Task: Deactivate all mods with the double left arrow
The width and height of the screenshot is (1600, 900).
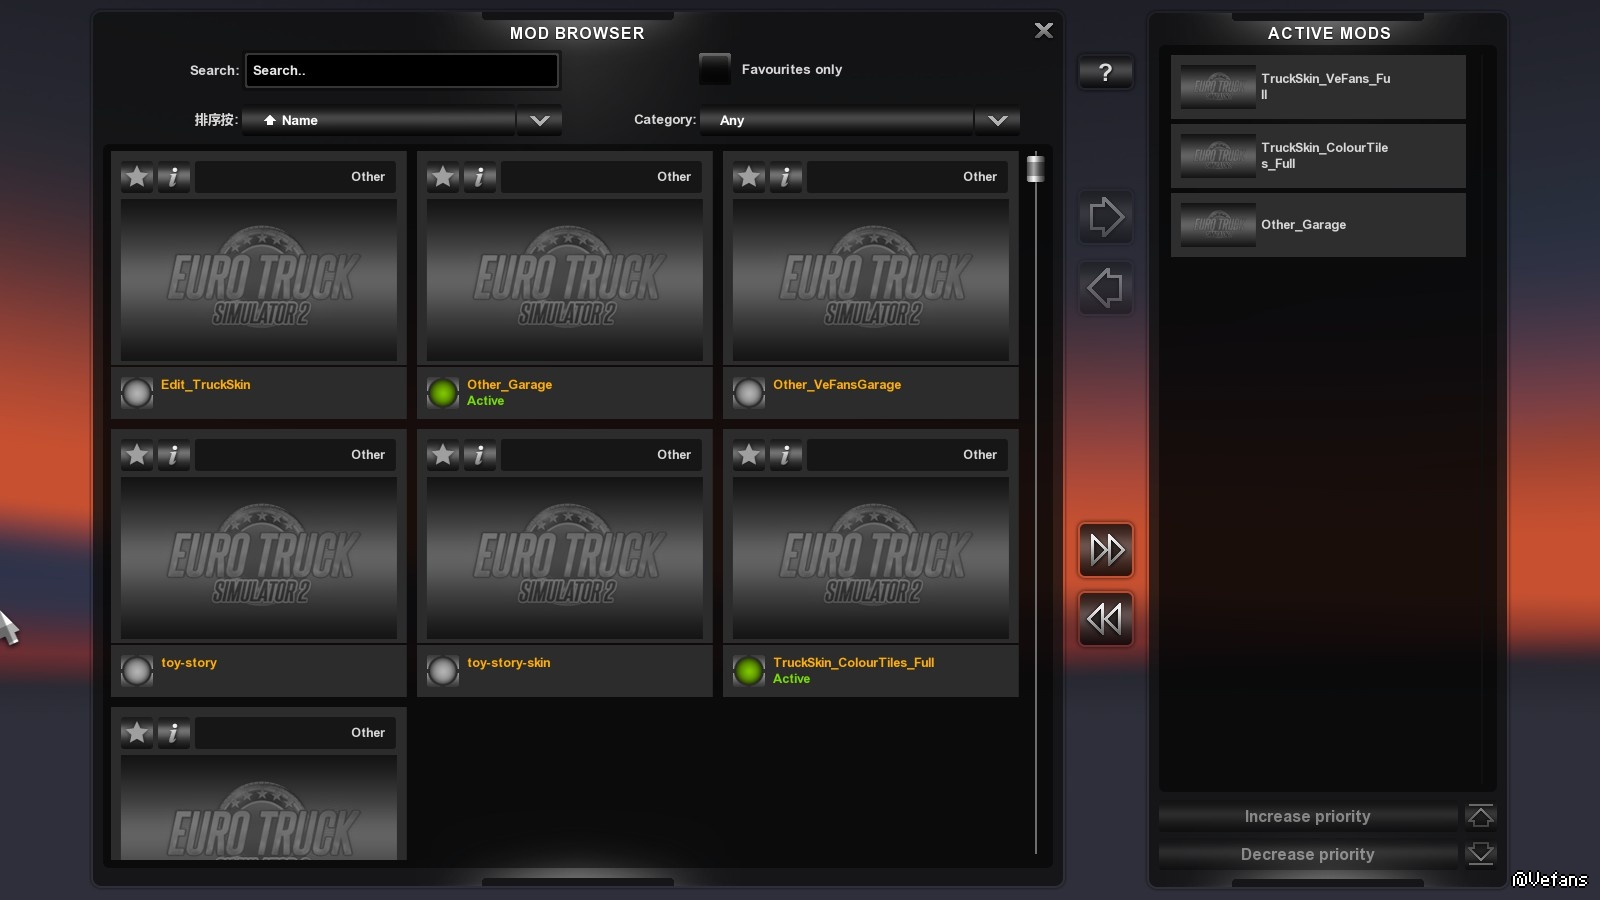Action: pos(1106,619)
